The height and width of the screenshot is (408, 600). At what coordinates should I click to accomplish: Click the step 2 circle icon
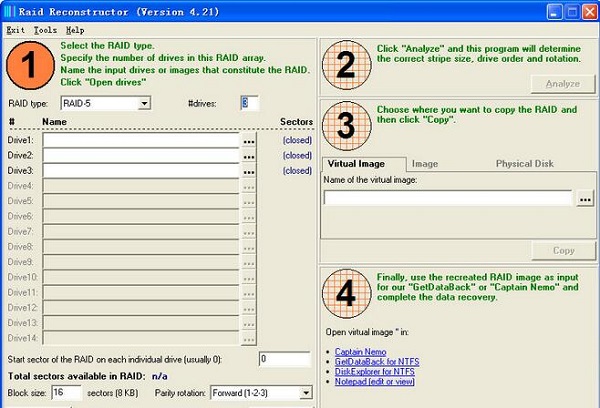tap(347, 65)
